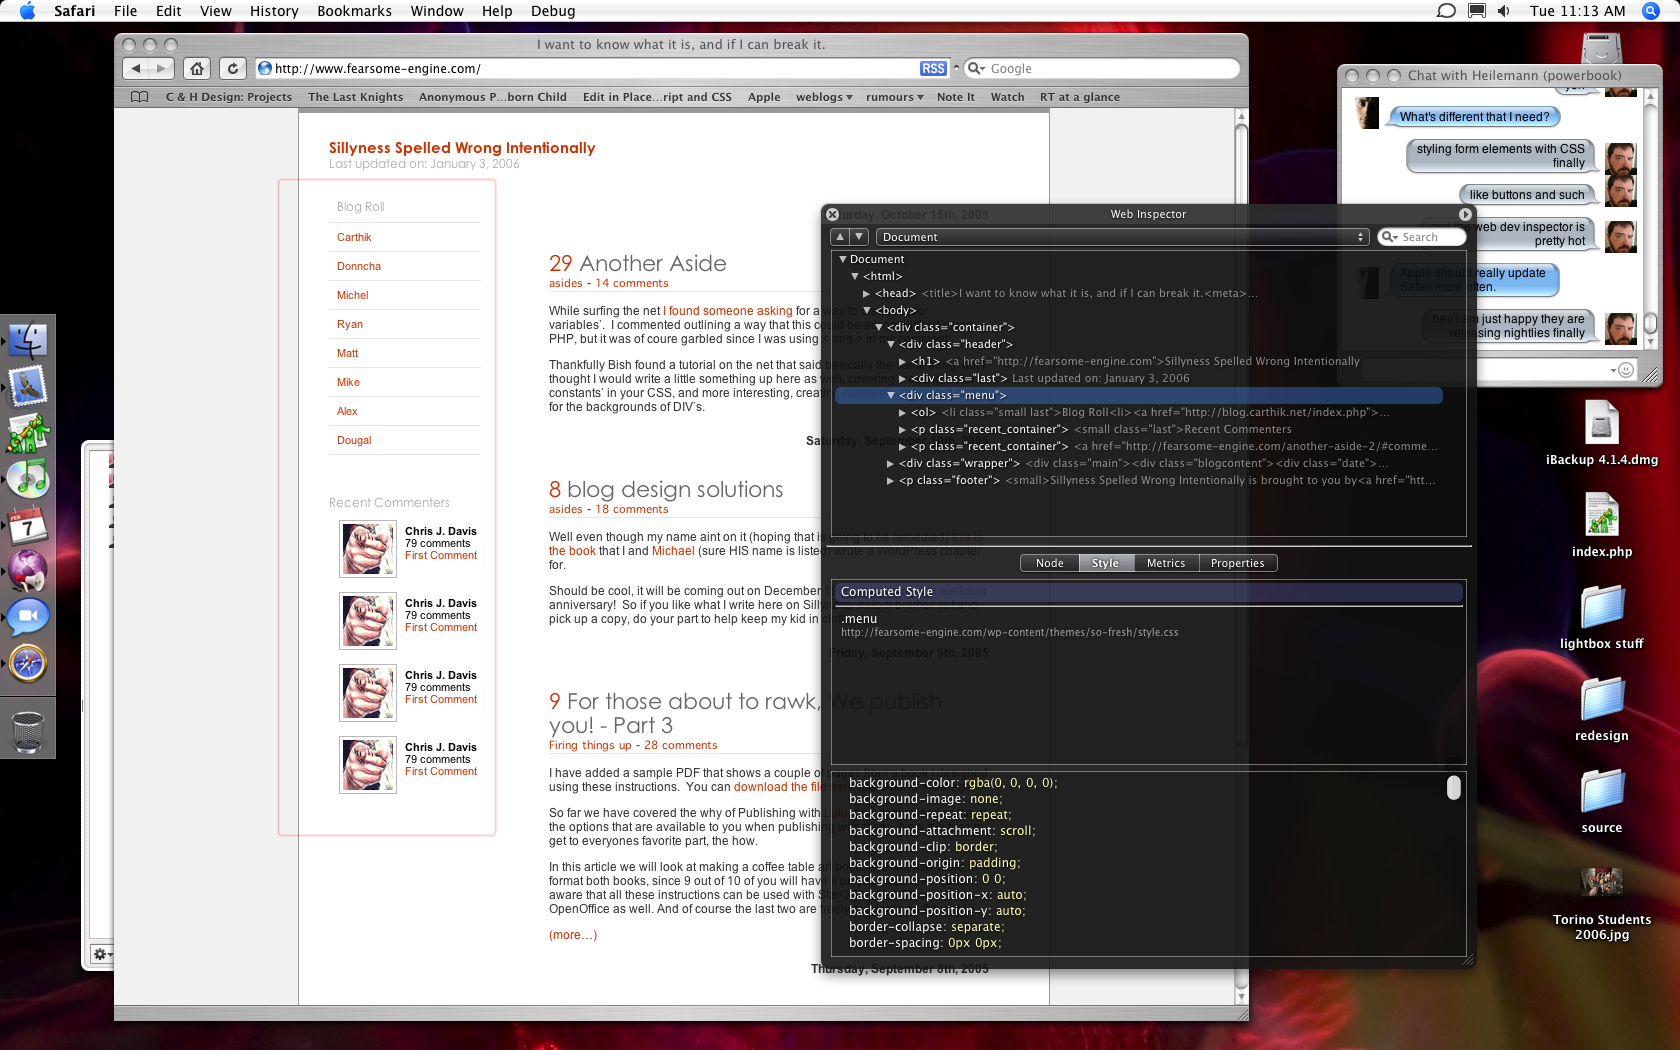Click the smiley emoticon button in chat window
This screenshot has height=1050, width=1680.
[1626, 370]
